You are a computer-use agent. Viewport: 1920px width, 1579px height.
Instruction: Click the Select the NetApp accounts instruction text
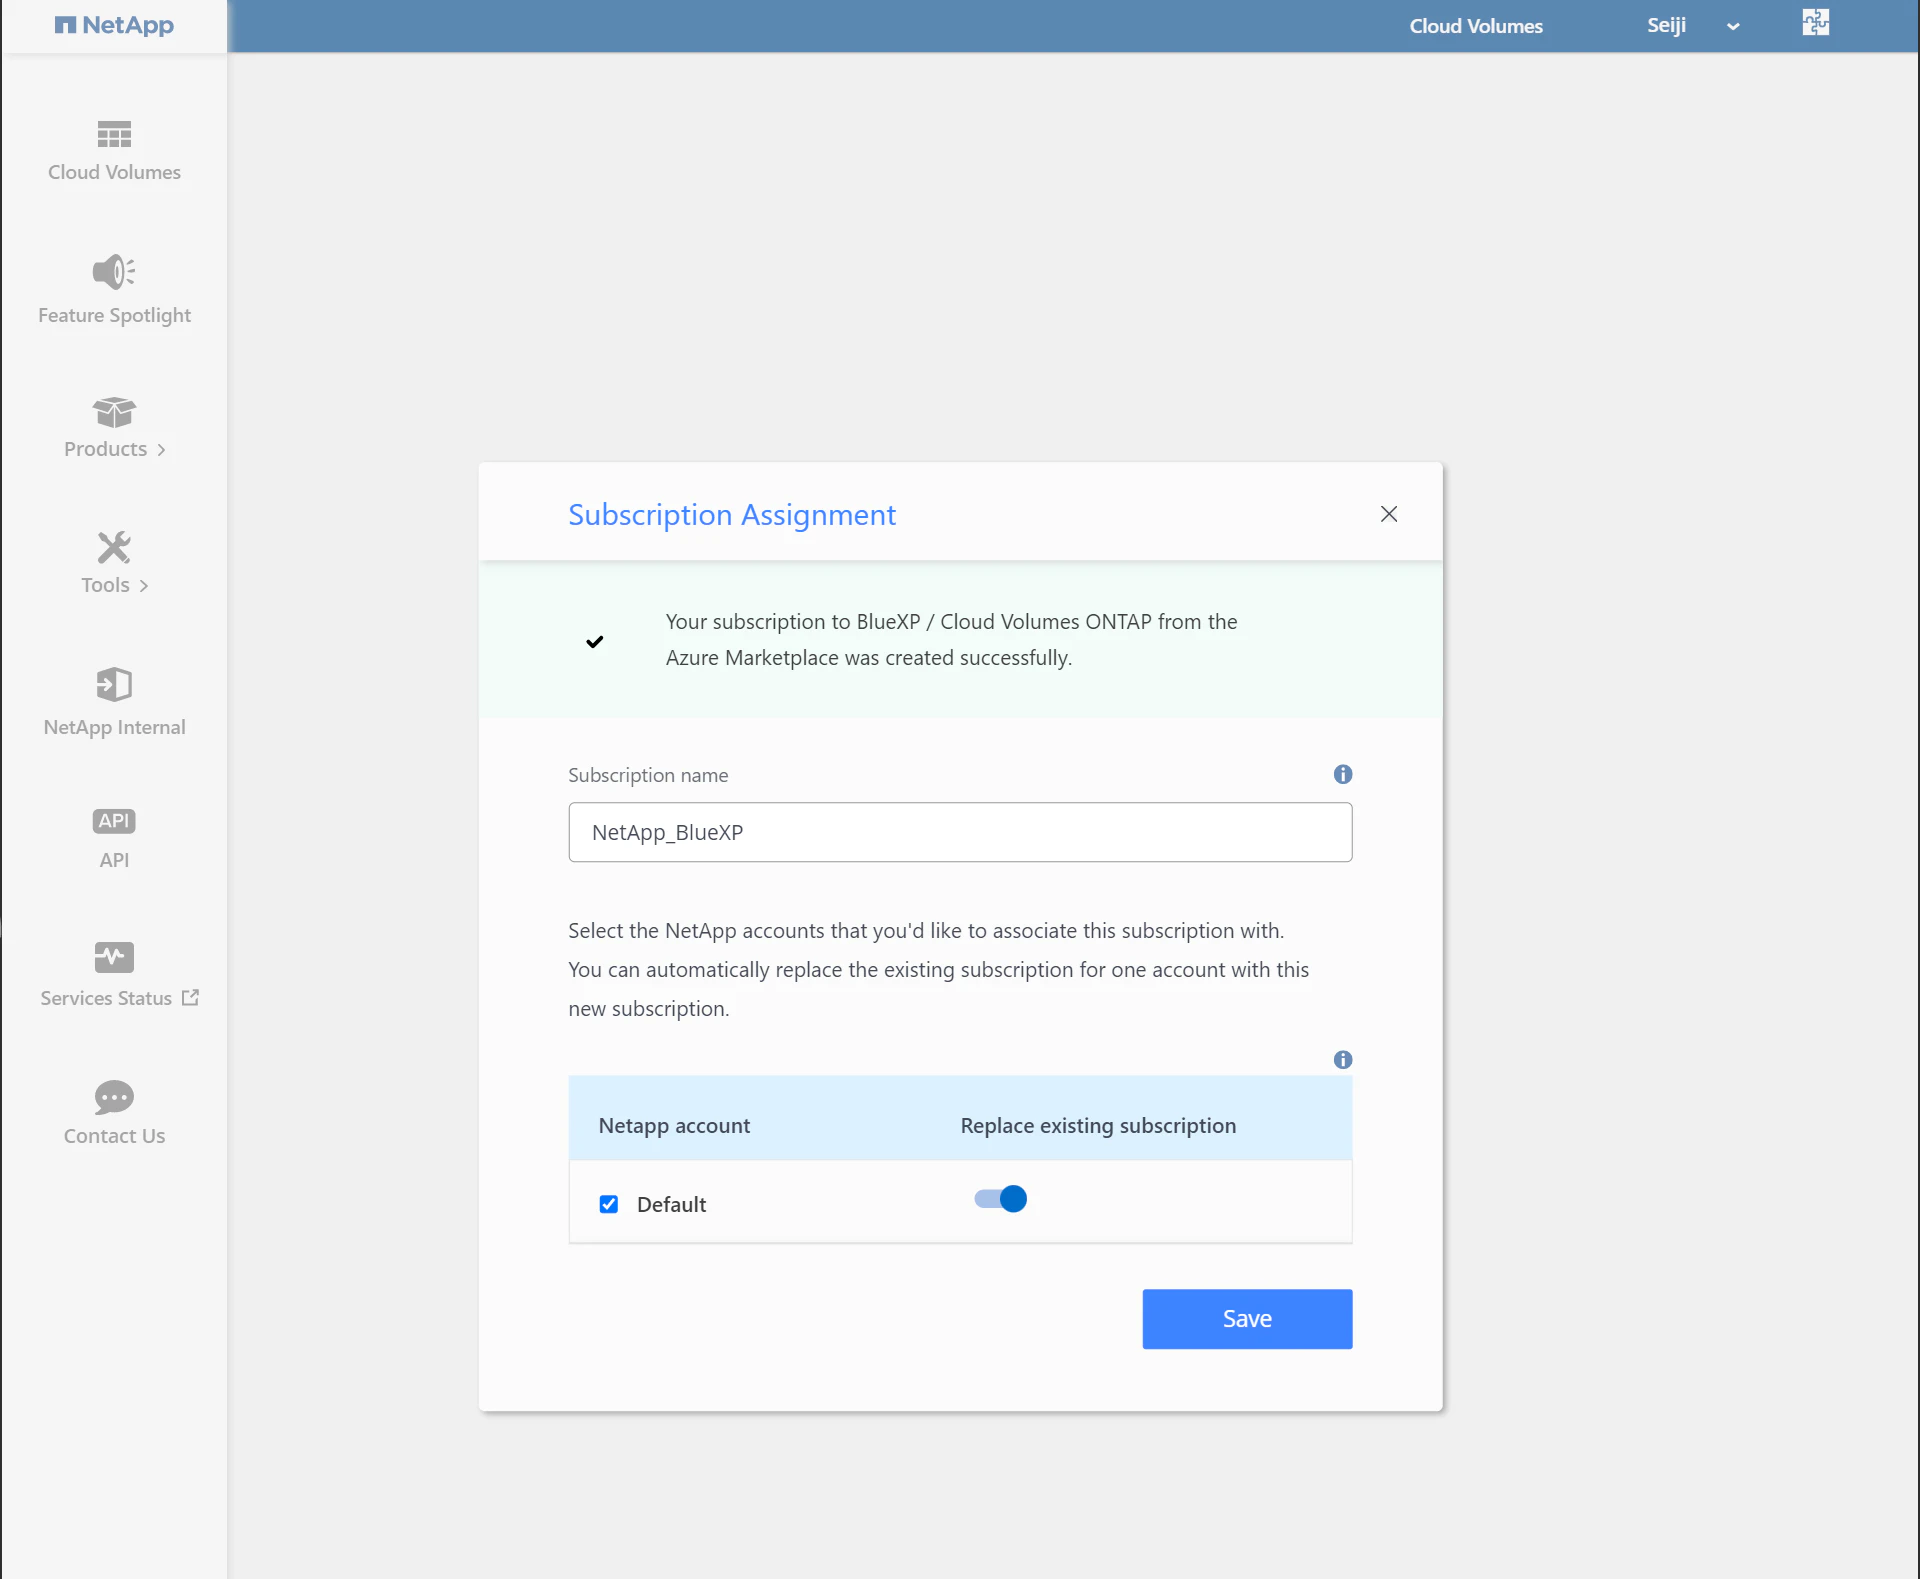pyautogui.click(x=939, y=969)
